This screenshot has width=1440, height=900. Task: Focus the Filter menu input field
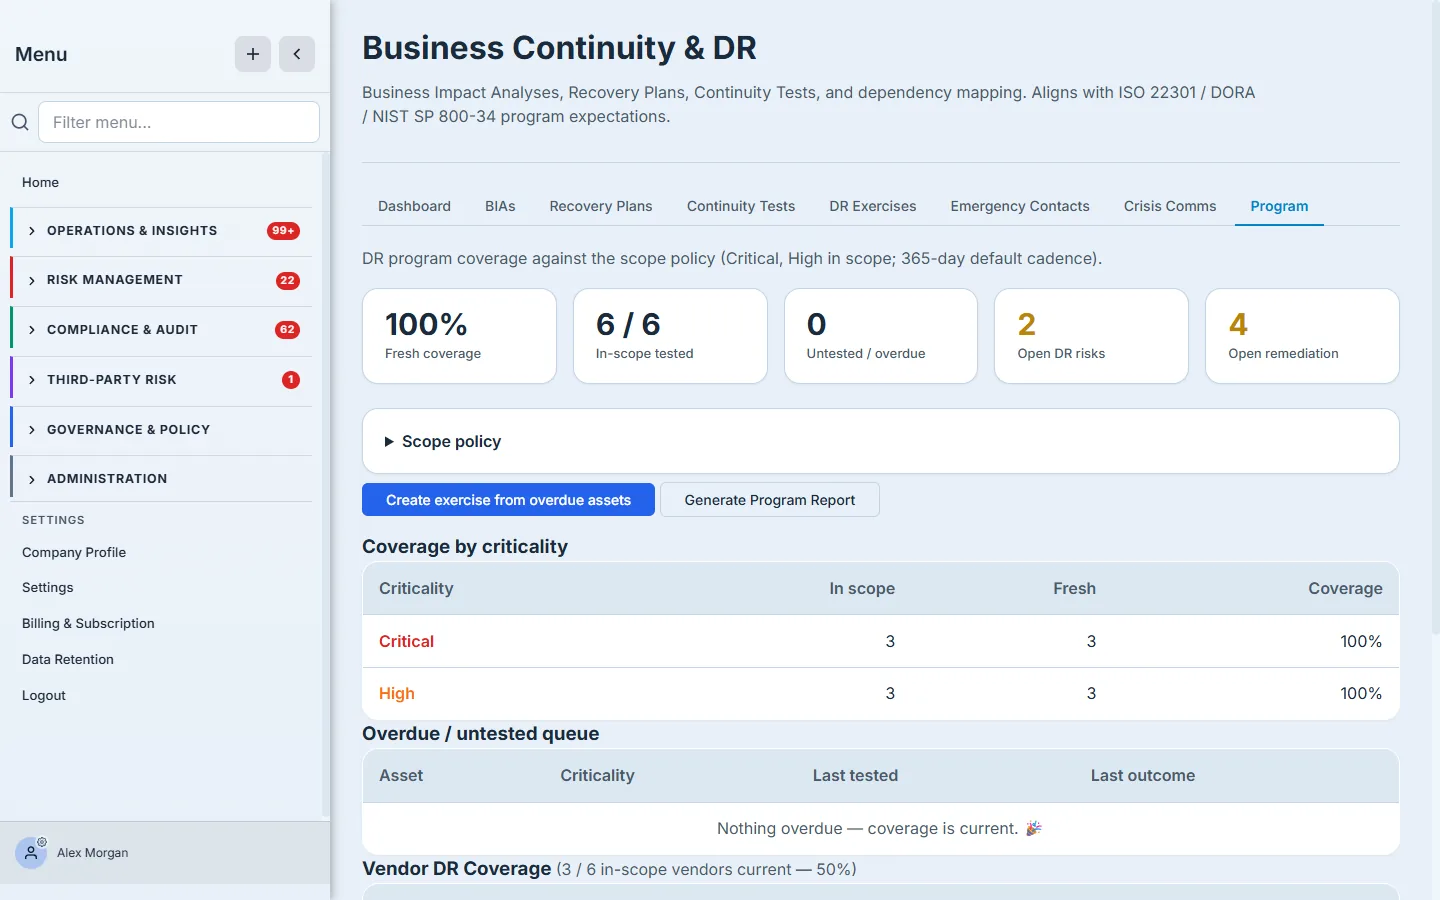(179, 122)
